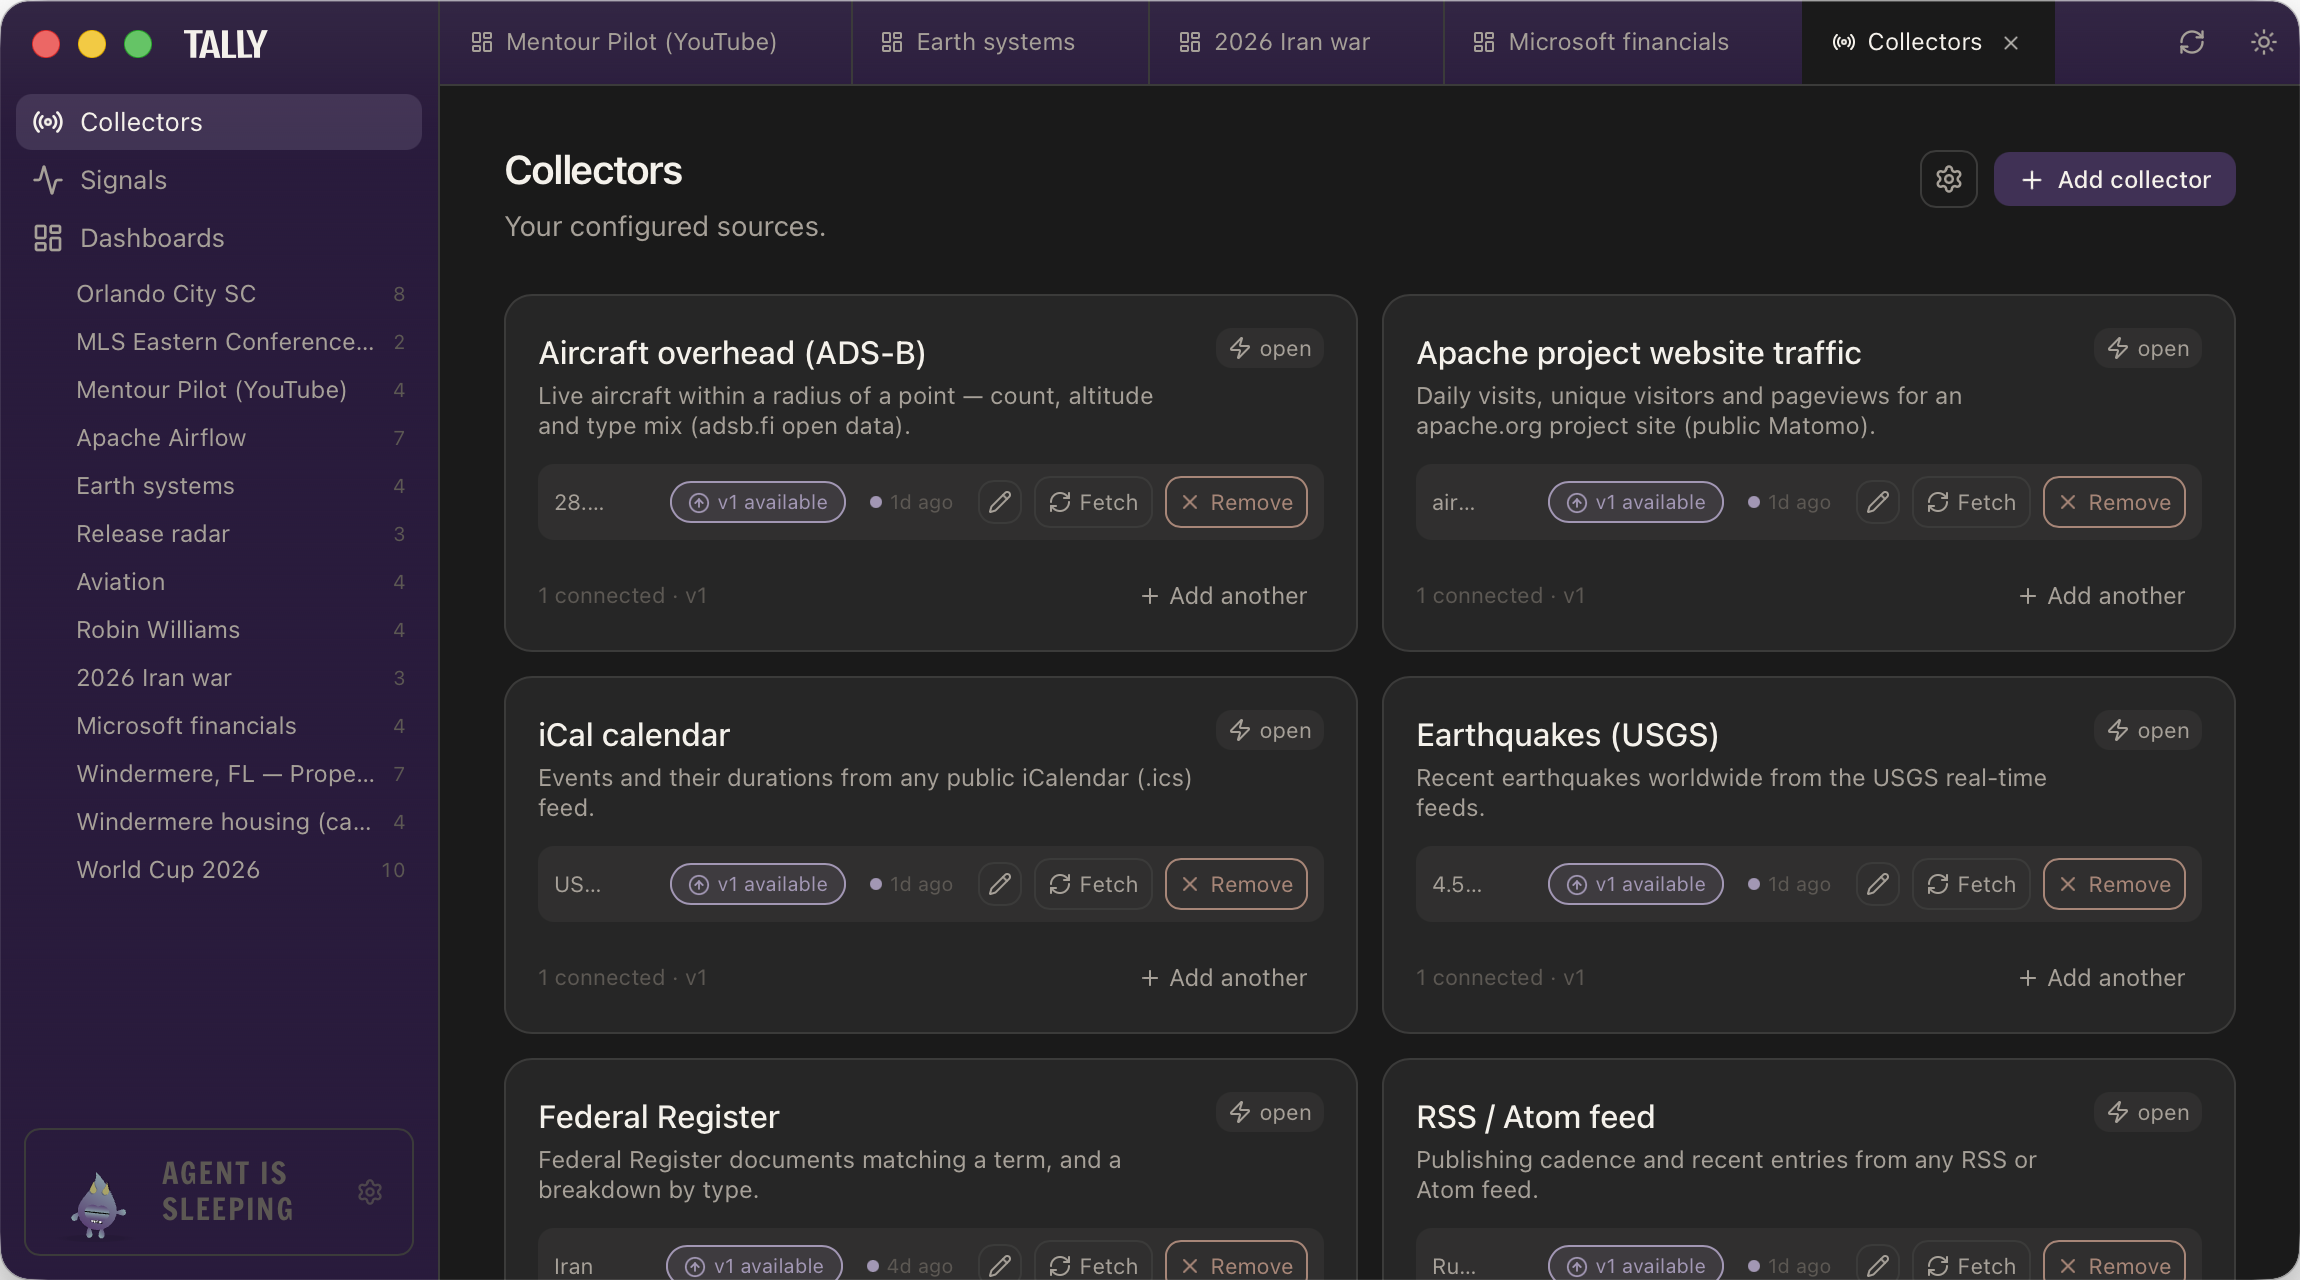Remove the iCal calendar source
The image size is (2300, 1280).
(x=1236, y=884)
